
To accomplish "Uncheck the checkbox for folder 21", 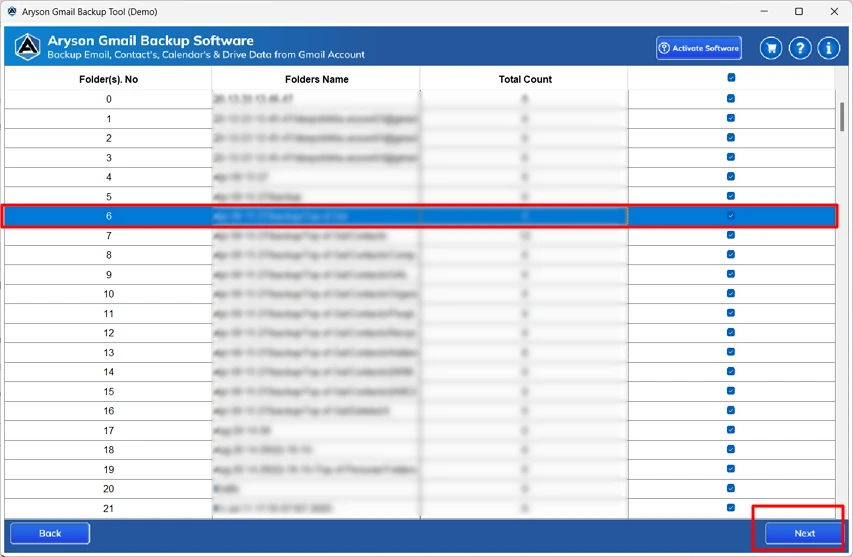I will click(x=731, y=508).
